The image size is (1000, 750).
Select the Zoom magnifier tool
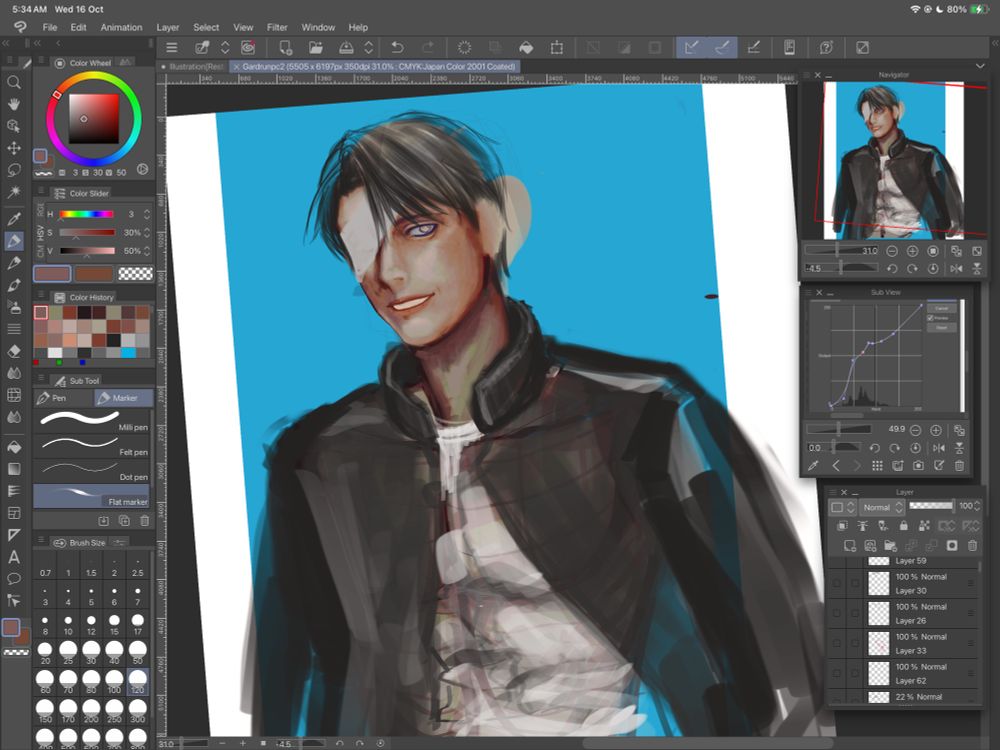[13, 82]
